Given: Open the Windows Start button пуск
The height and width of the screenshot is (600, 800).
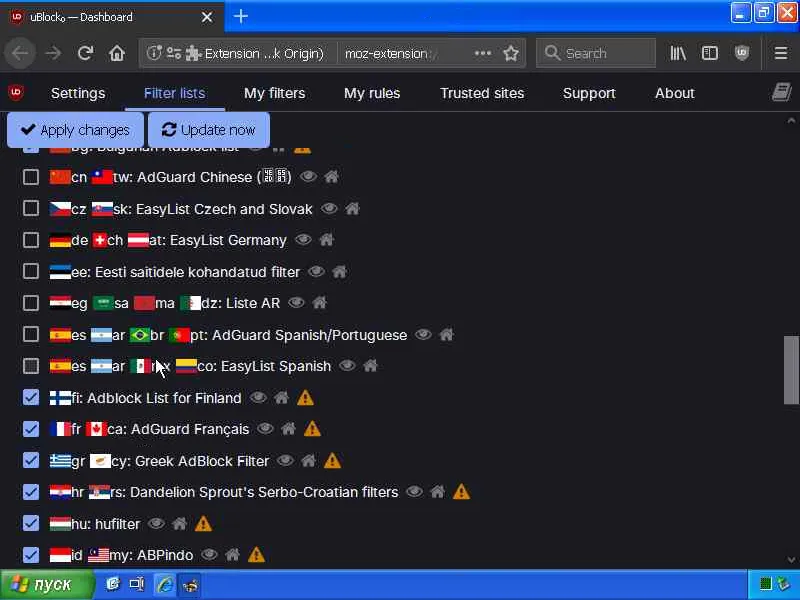Looking at the screenshot, I should click(46, 585).
